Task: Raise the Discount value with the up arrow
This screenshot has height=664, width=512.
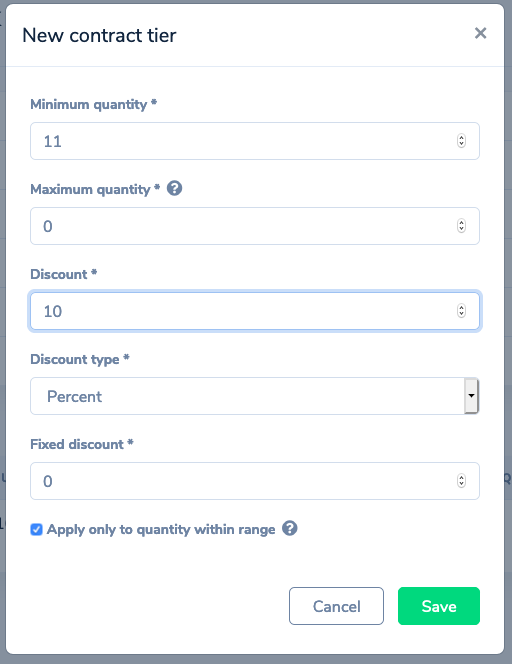Action: click(461, 307)
